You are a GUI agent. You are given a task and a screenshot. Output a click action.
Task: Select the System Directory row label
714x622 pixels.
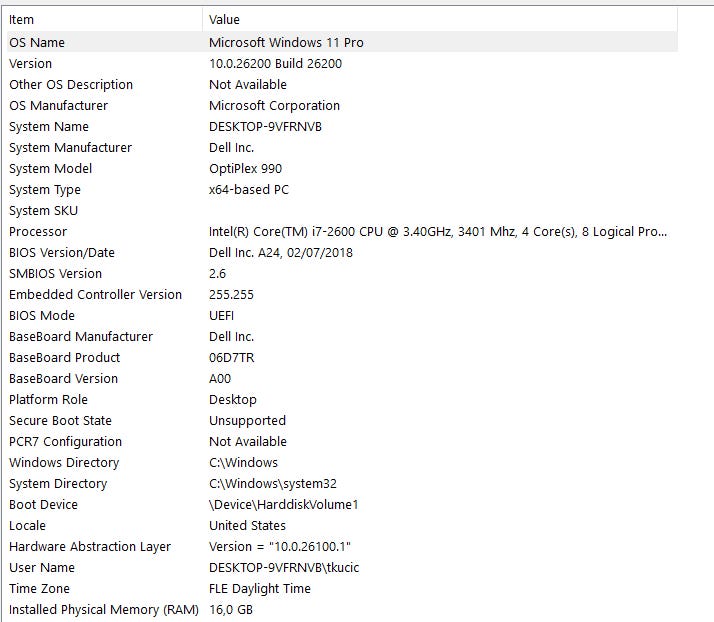(x=58, y=483)
